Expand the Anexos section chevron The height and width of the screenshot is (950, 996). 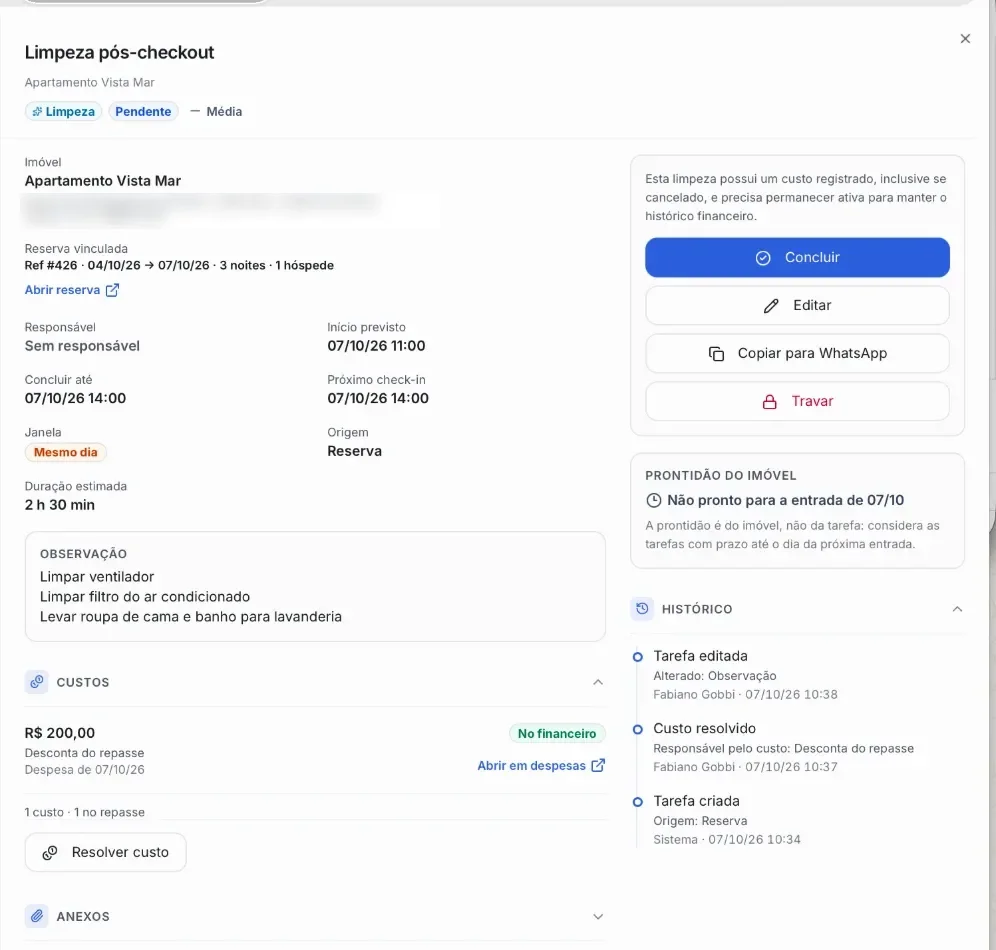pyautogui.click(x=598, y=916)
